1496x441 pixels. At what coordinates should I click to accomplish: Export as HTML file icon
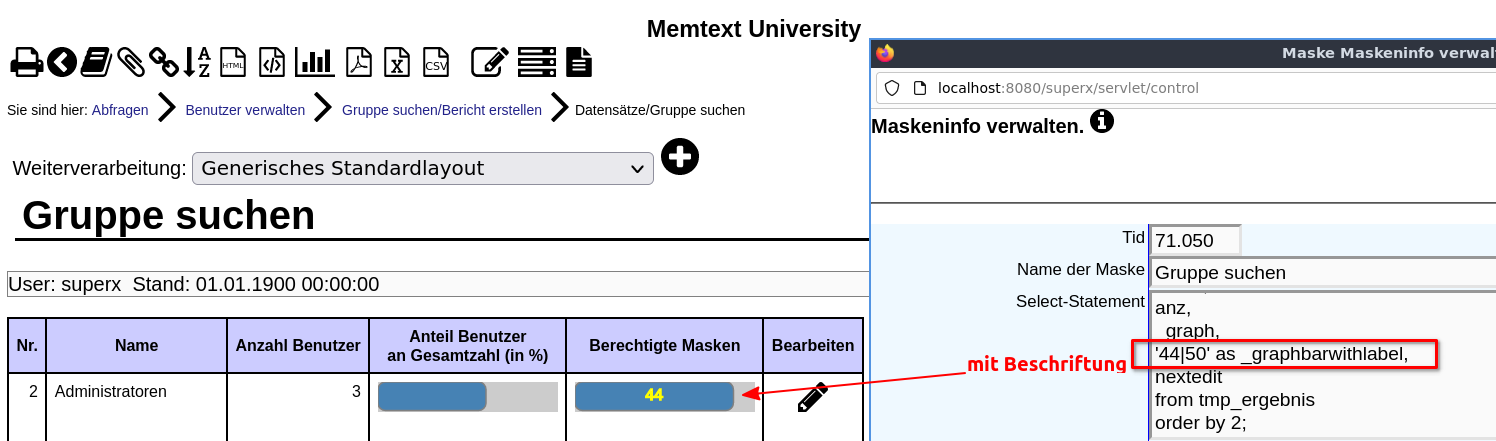pyautogui.click(x=233, y=62)
